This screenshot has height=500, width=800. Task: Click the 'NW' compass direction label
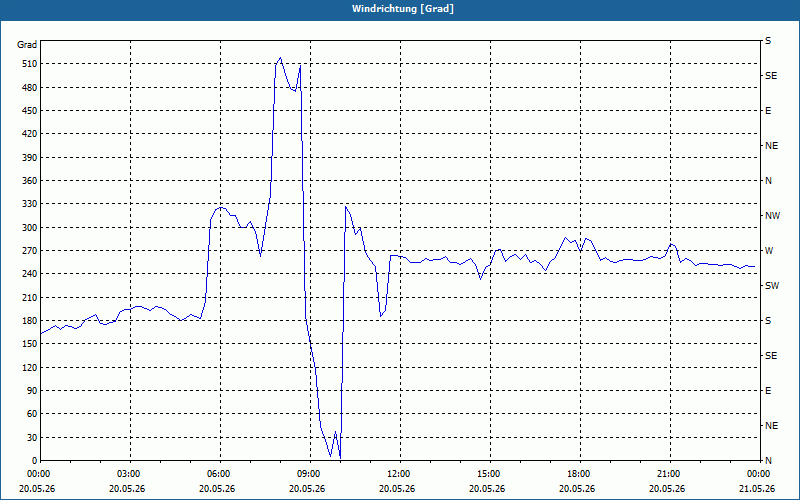pyautogui.click(x=772, y=216)
